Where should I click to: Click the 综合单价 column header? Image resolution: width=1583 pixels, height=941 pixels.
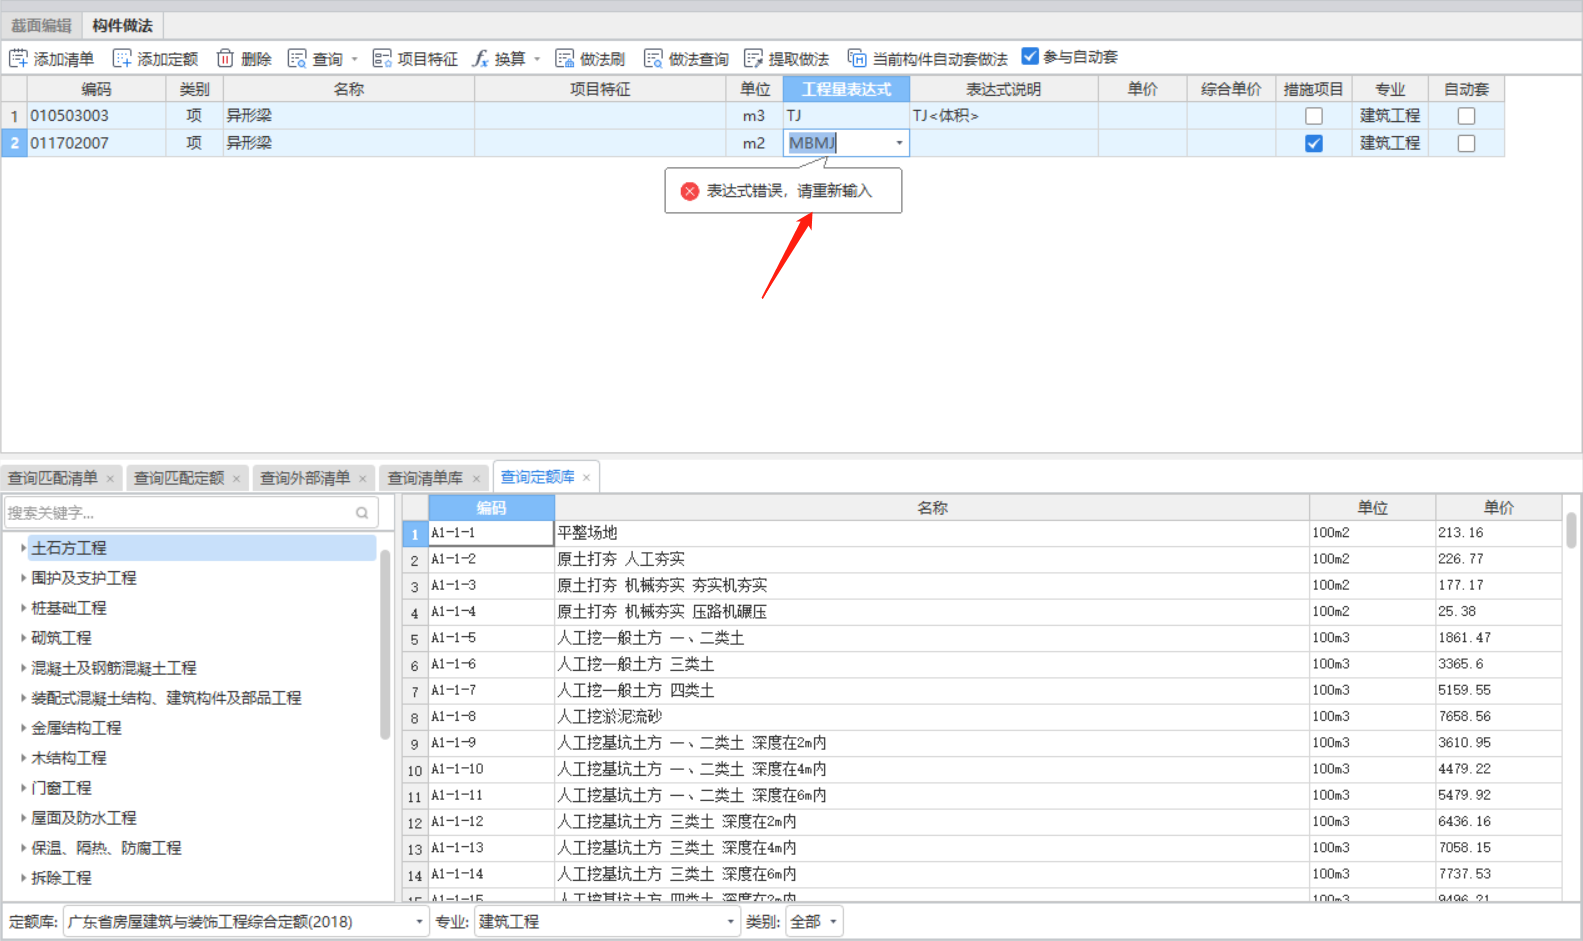1231,89
